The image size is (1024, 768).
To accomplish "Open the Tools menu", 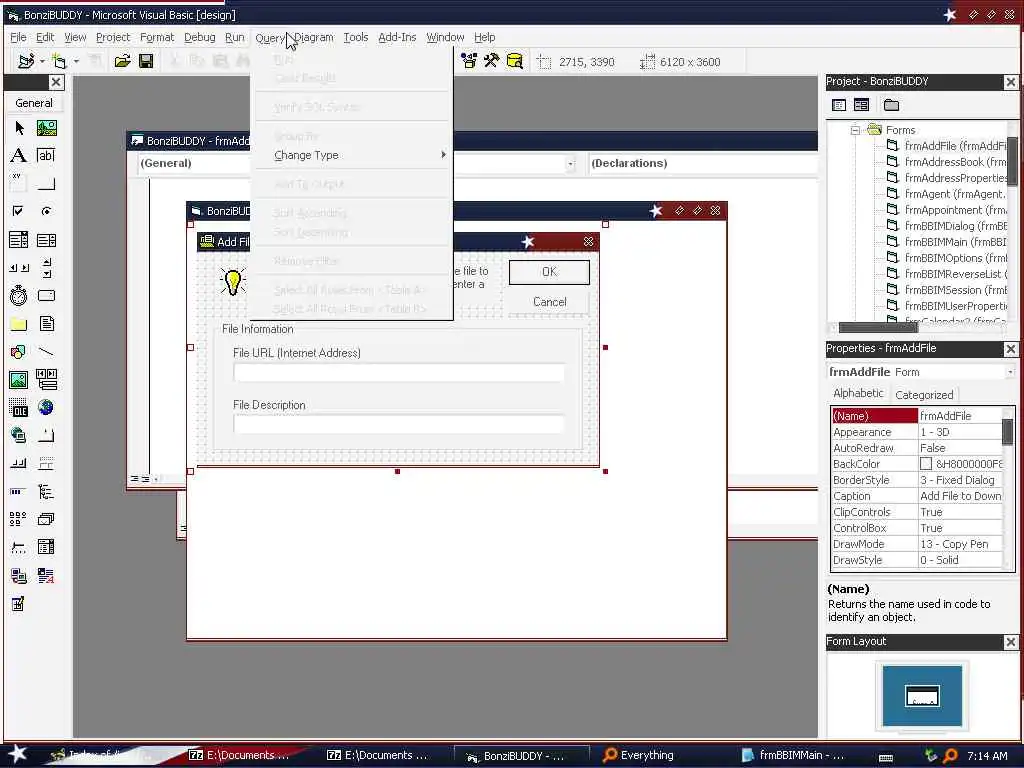I will (356, 37).
